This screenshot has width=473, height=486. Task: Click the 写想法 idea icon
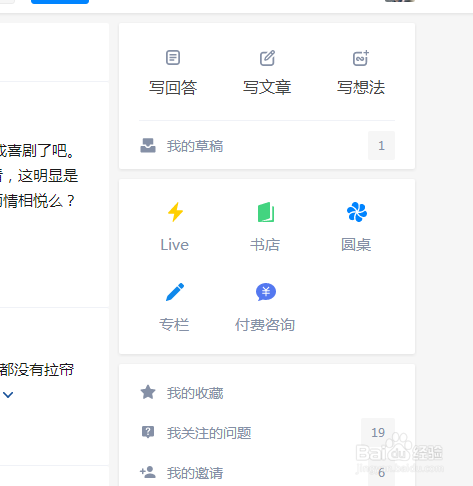[x=361, y=58]
